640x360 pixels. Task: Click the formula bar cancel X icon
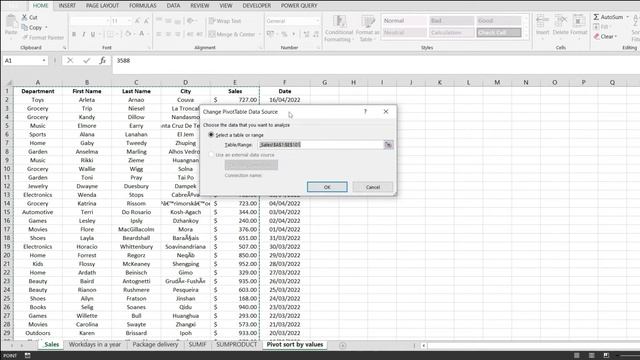pyautogui.click(x=70, y=60)
